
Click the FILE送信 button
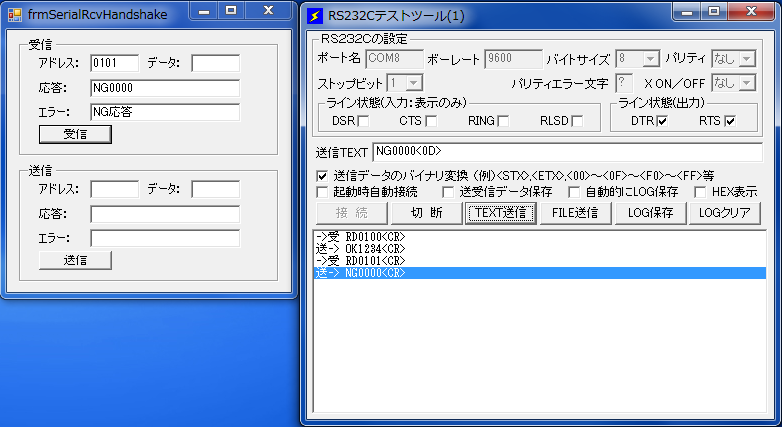tap(575, 213)
